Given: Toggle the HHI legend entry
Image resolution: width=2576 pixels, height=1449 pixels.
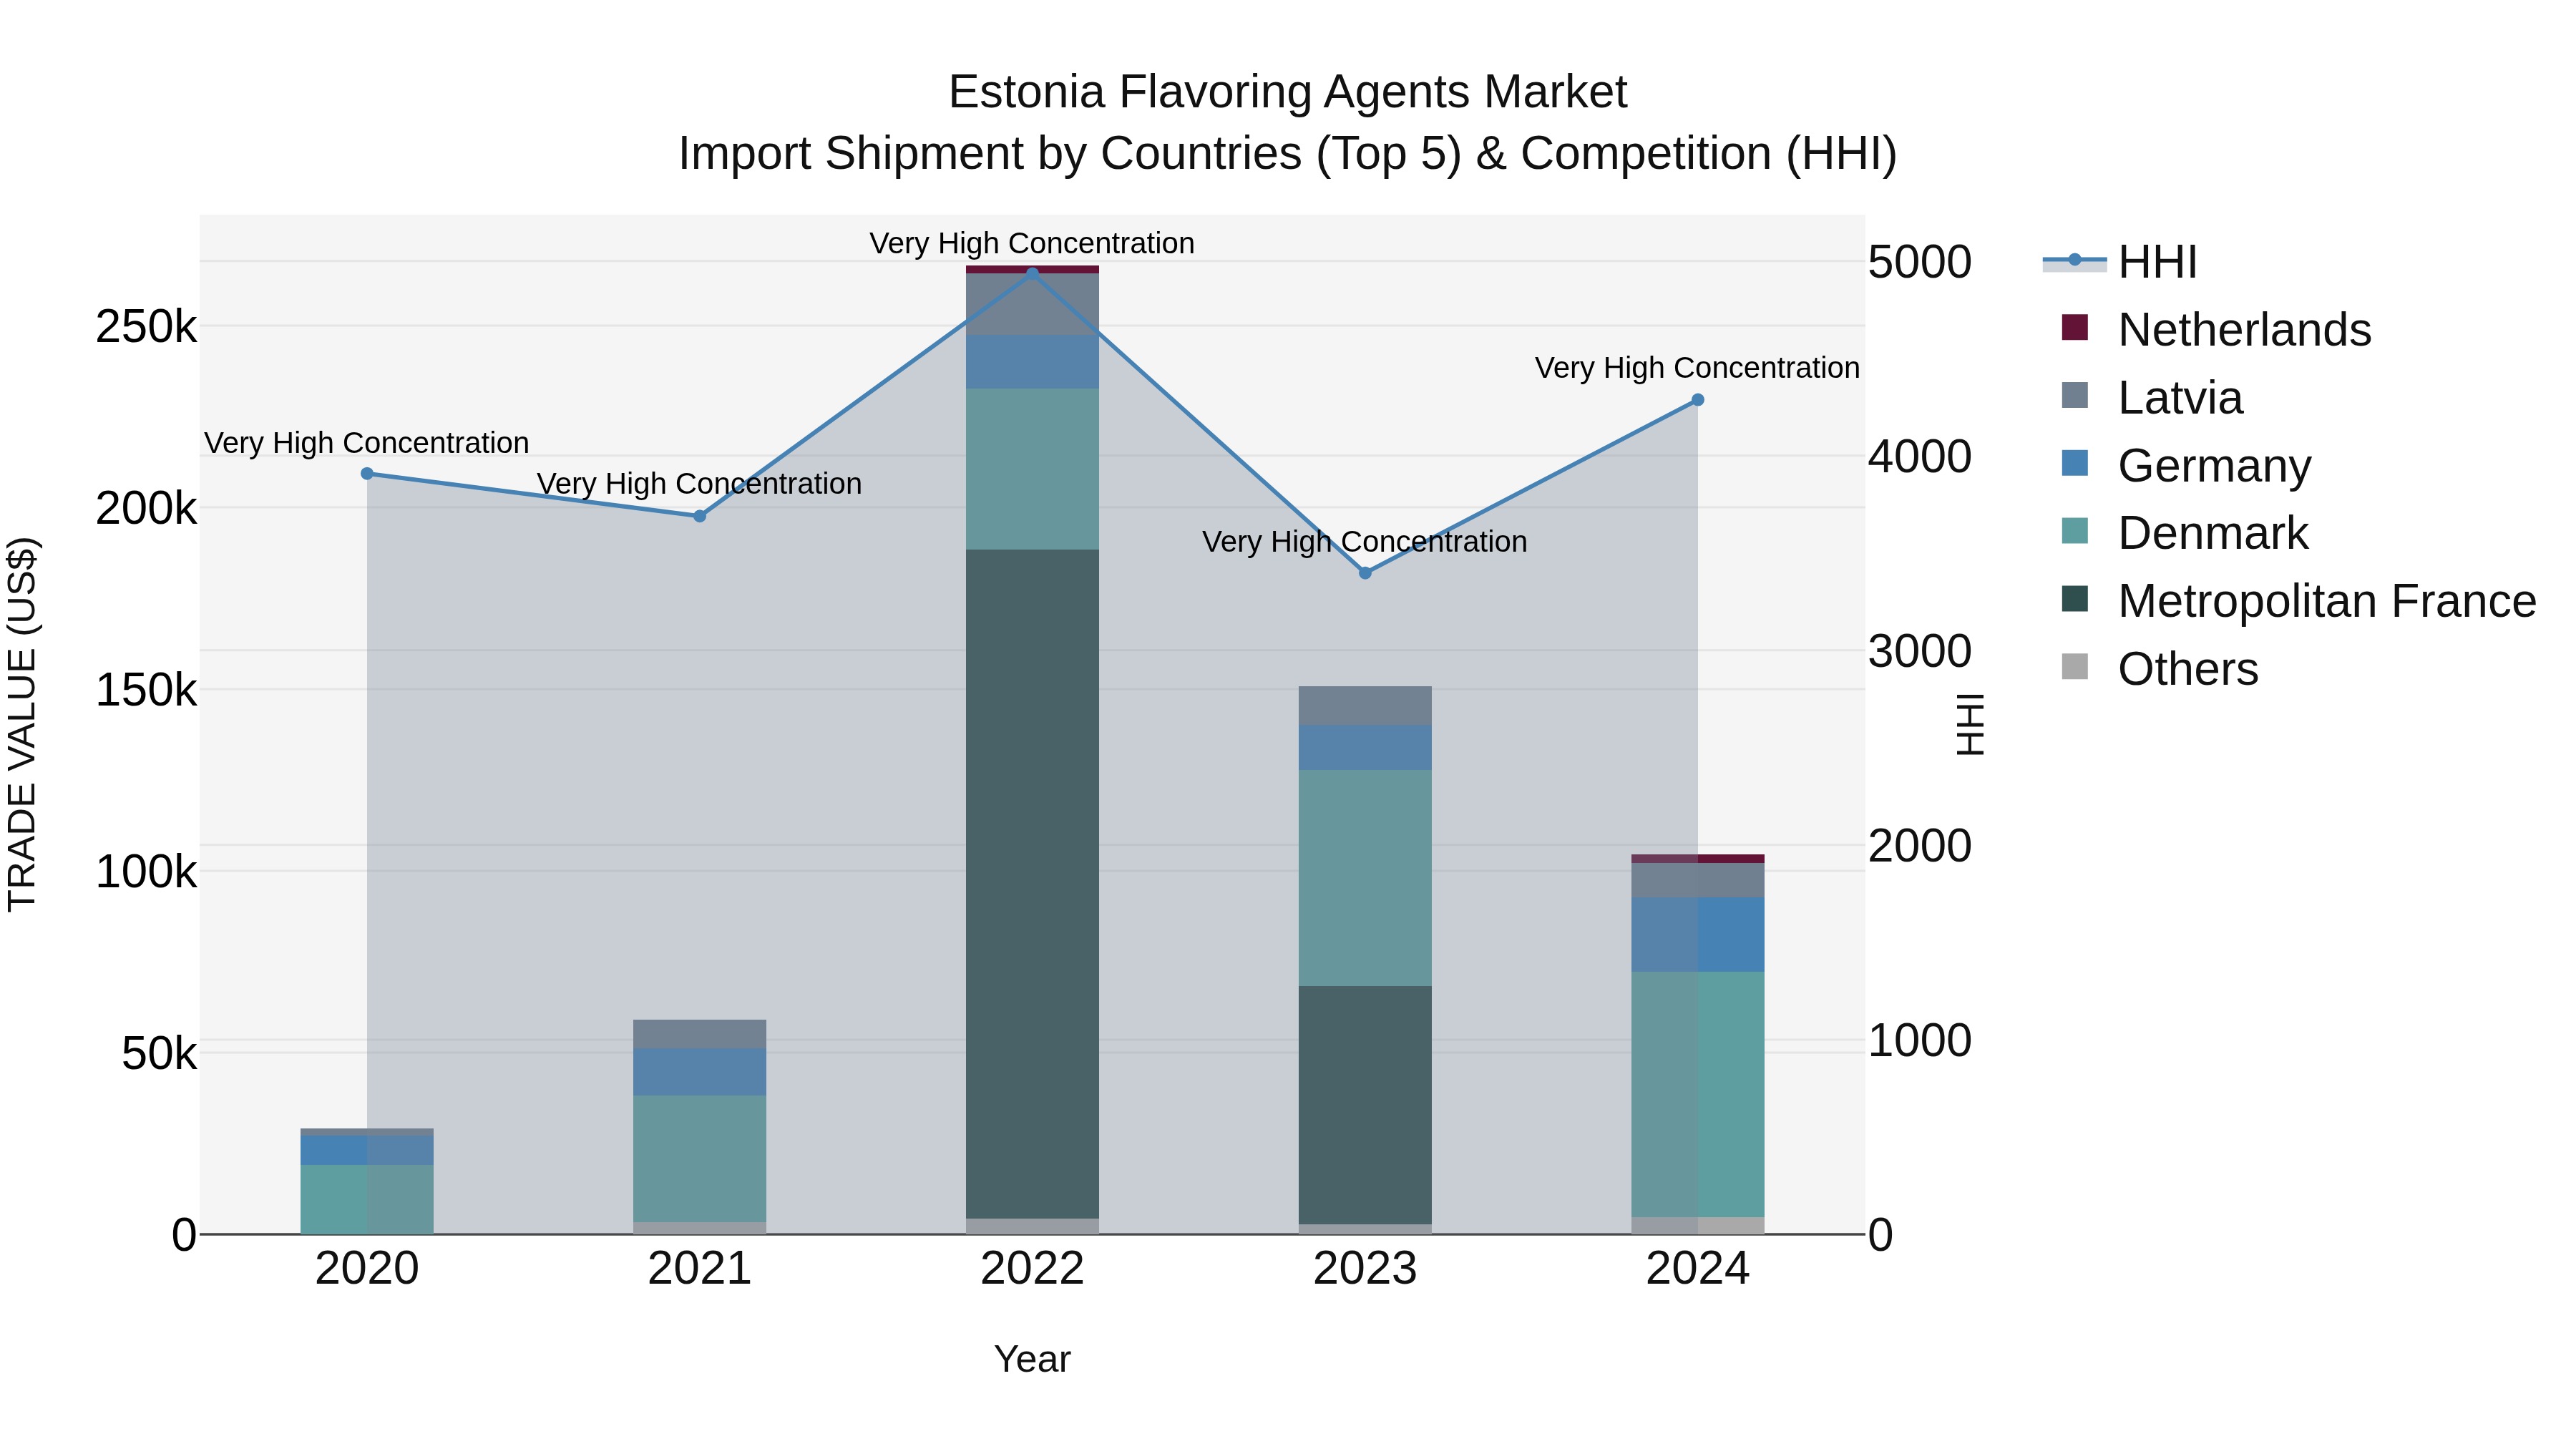Looking at the screenshot, I should pos(2120,262).
